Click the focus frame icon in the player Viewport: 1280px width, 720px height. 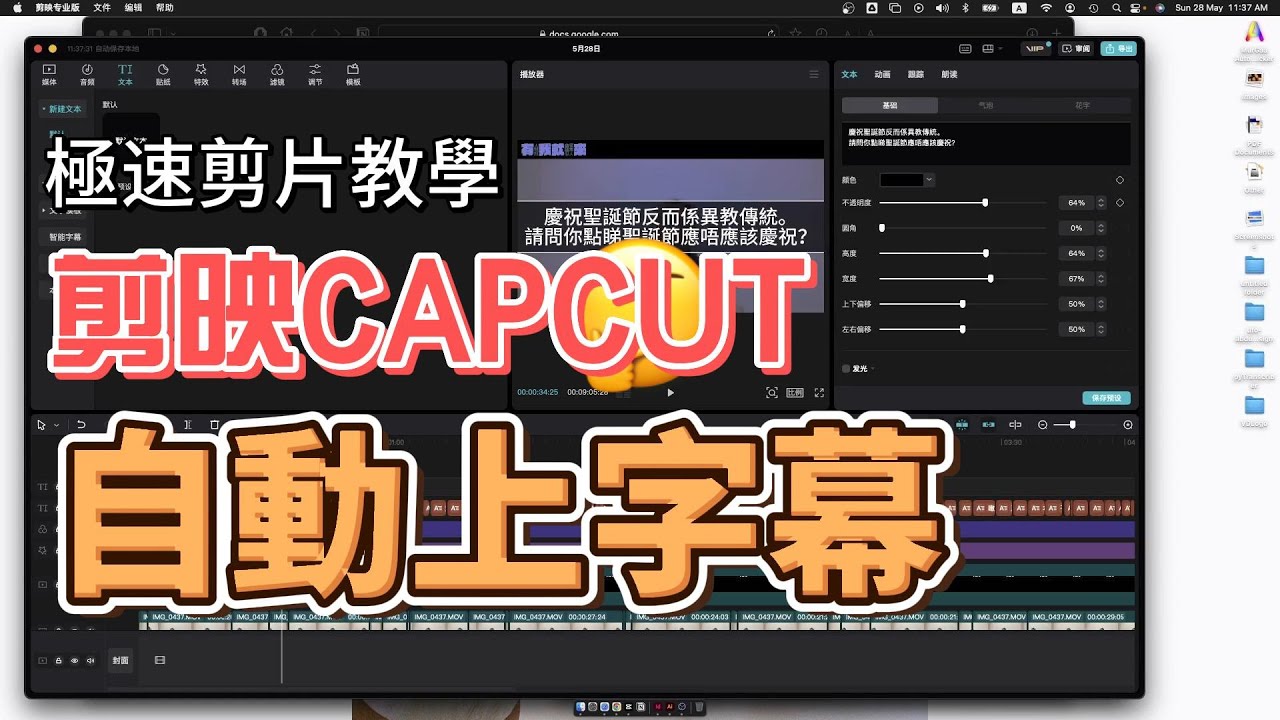click(771, 392)
